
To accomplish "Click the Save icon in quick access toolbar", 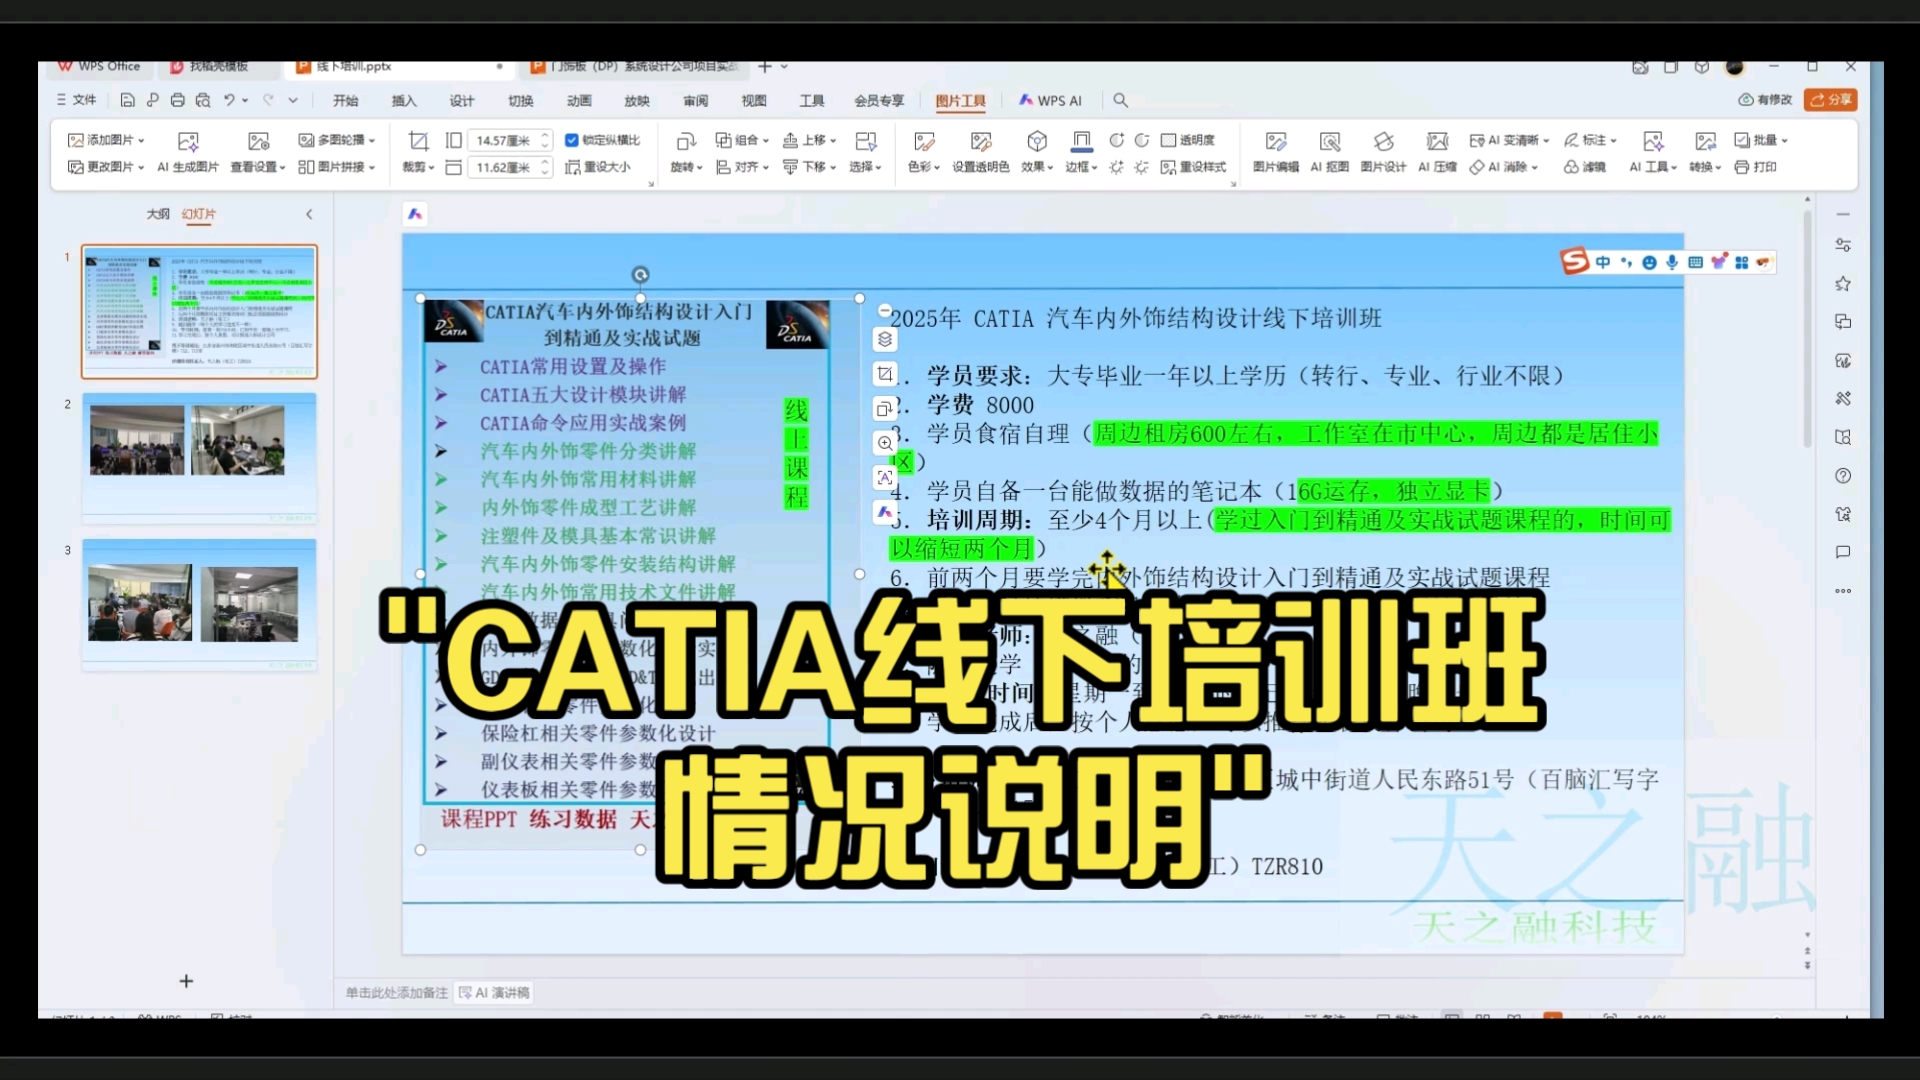I will (127, 100).
